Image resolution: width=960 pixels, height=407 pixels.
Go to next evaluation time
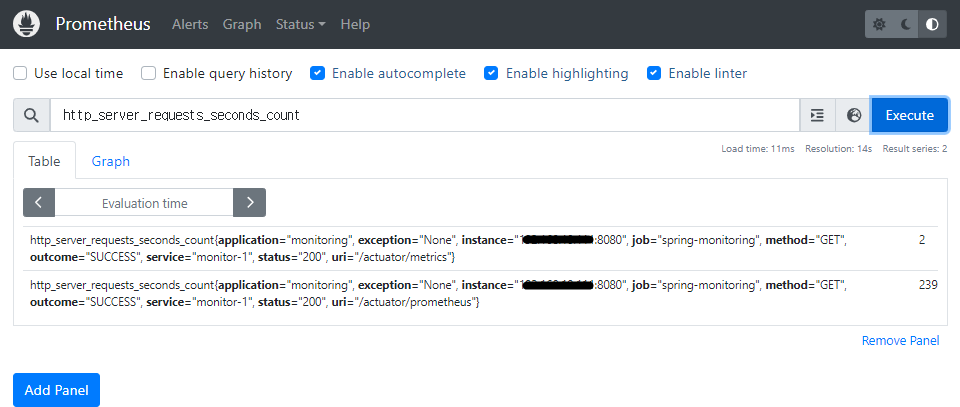[x=250, y=203]
